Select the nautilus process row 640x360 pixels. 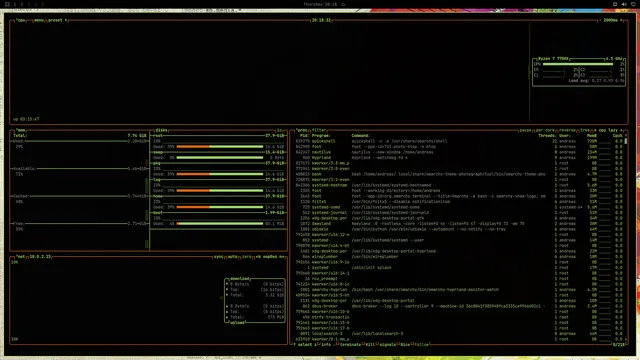(459, 152)
